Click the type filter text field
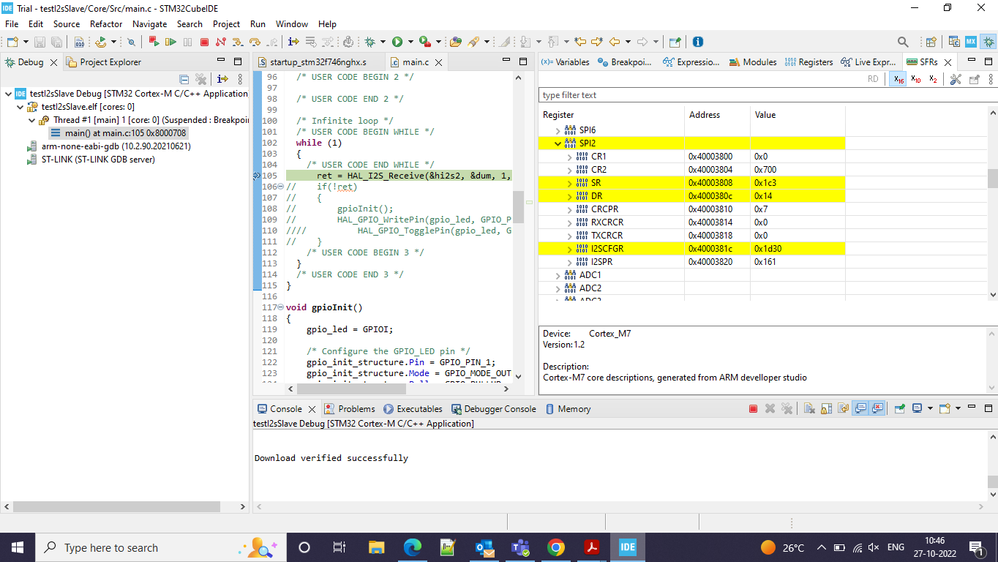Viewport: 998px width, 562px height. click(x=768, y=95)
